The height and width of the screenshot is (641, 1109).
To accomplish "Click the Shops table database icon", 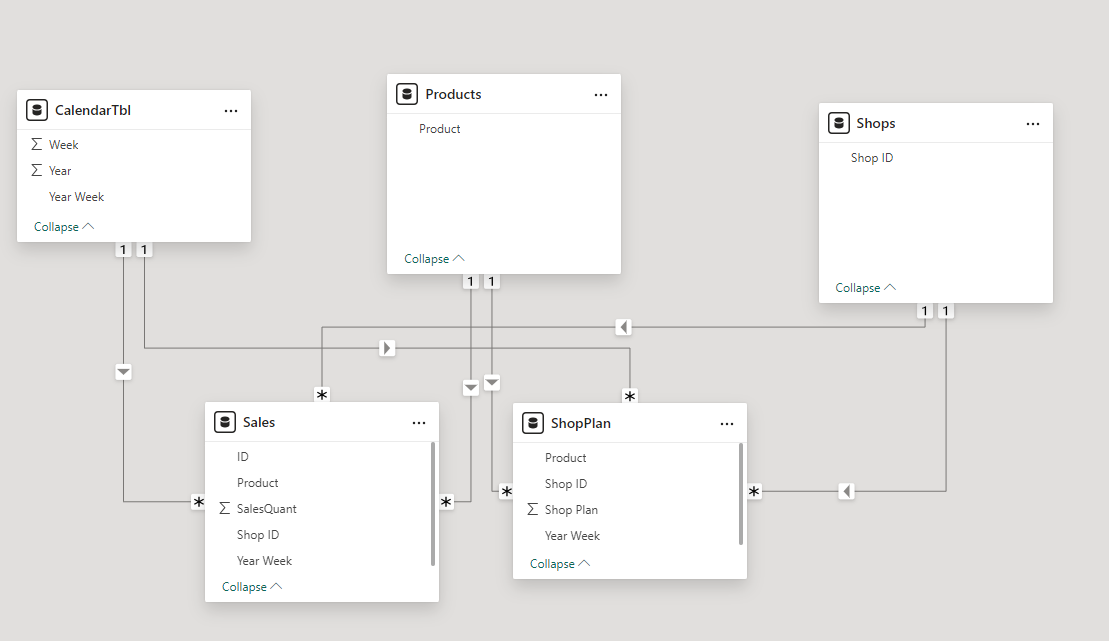I will tap(839, 123).
